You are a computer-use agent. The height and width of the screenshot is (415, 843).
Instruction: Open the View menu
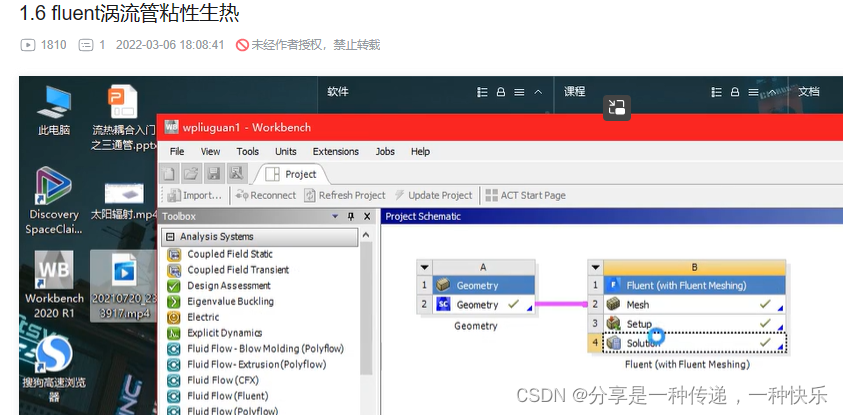pos(210,152)
